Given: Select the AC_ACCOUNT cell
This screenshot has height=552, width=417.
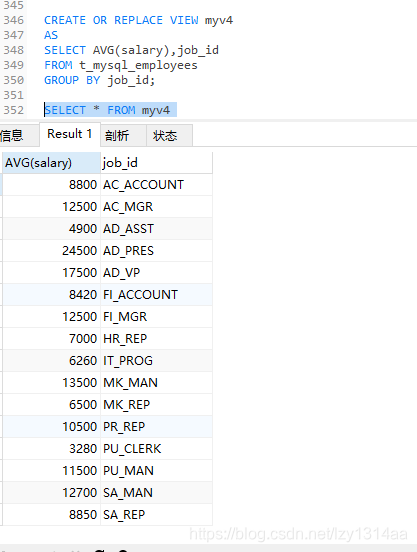Looking at the screenshot, I should tap(156, 184).
